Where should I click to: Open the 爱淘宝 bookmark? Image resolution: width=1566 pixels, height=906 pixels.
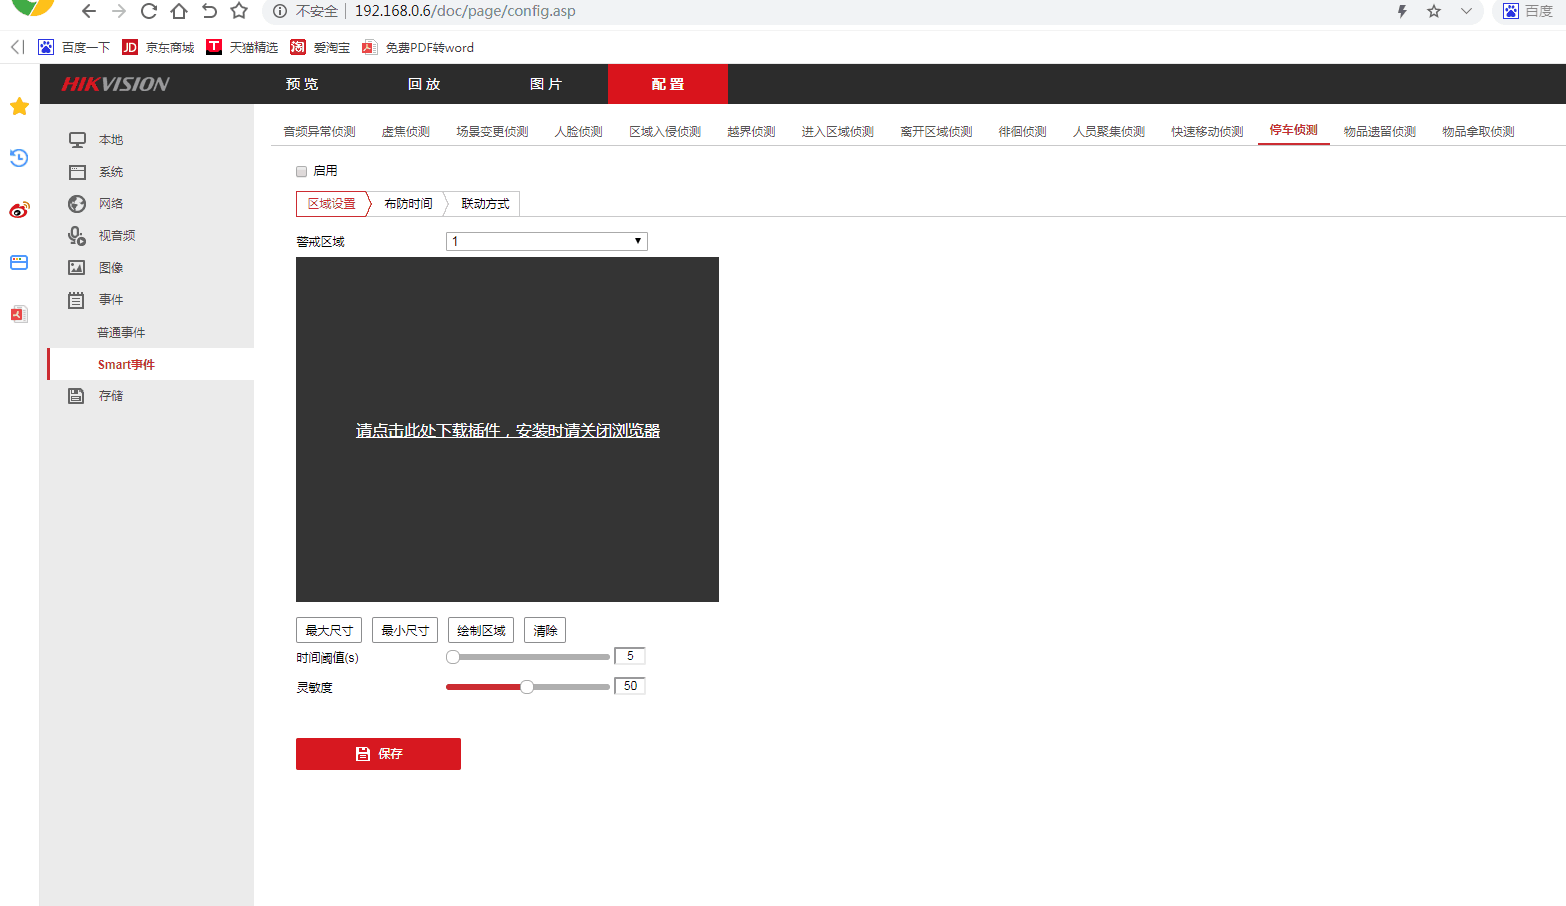pyautogui.click(x=320, y=47)
